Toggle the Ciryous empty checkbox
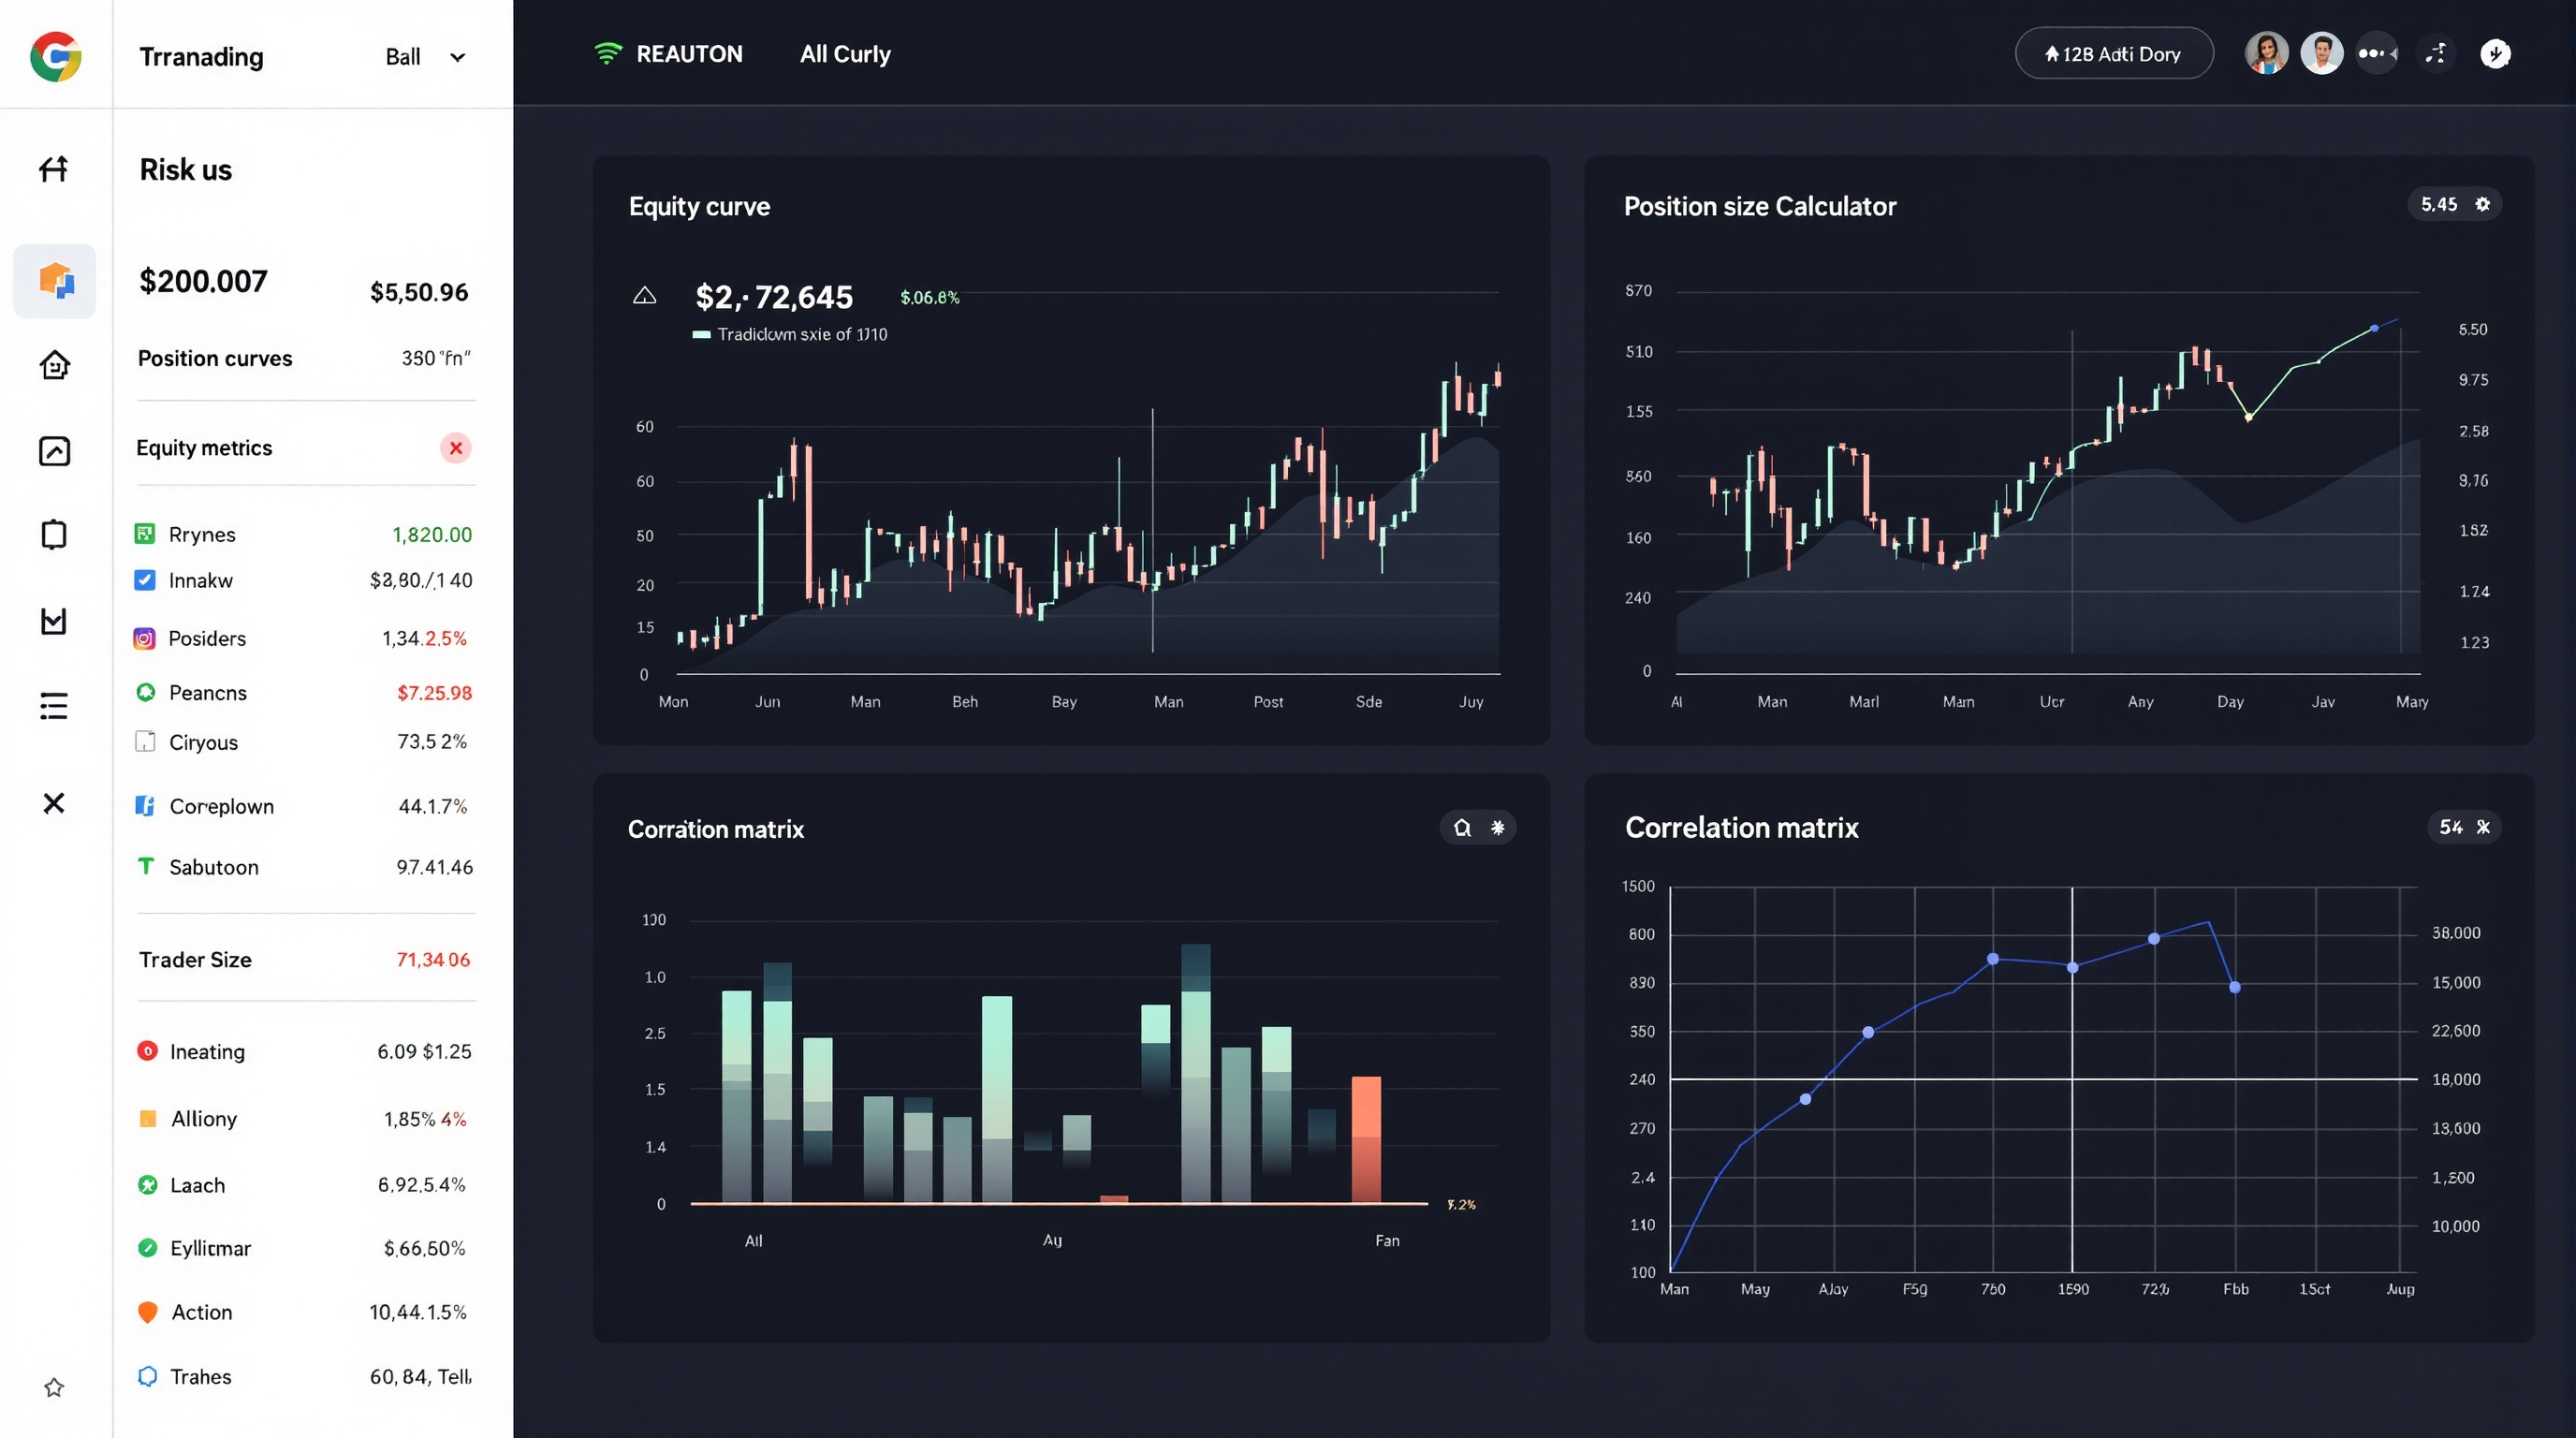 pyautogui.click(x=145, y=741)
